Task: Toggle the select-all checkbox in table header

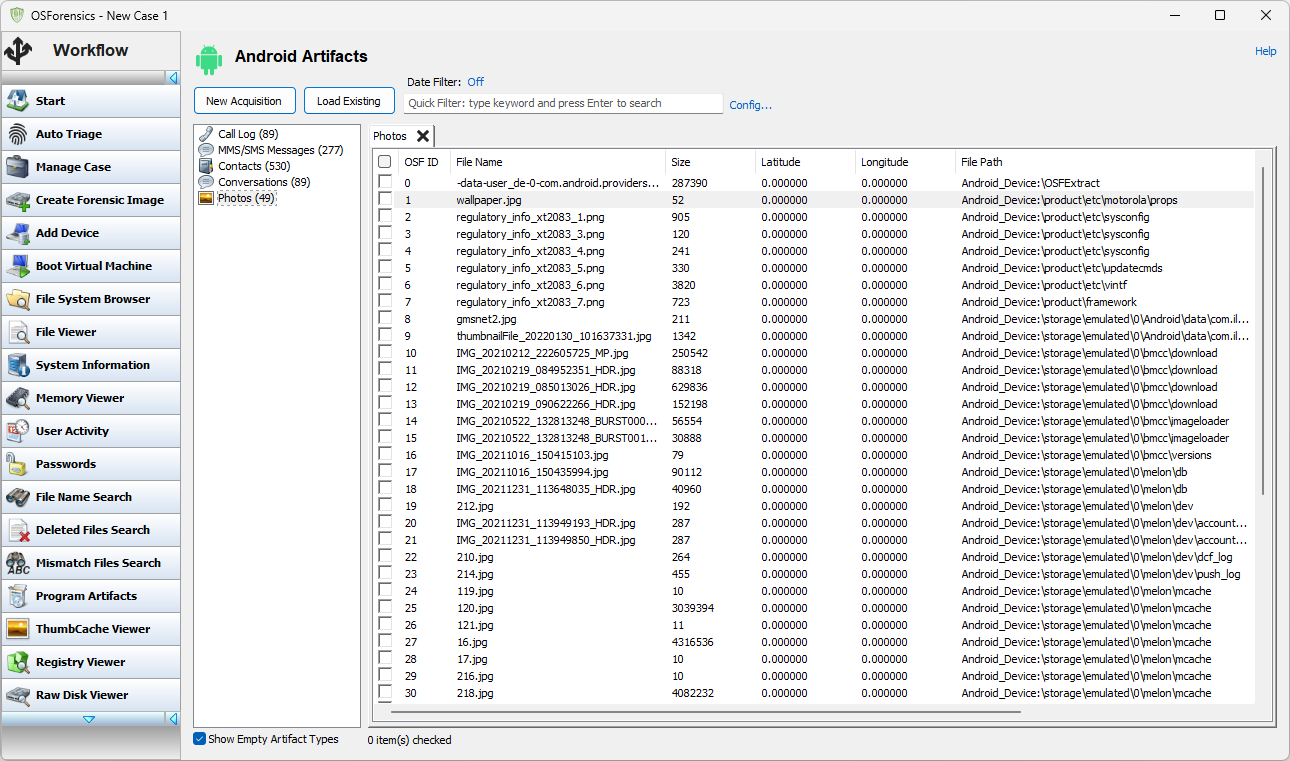Action: tap(384, 162)
